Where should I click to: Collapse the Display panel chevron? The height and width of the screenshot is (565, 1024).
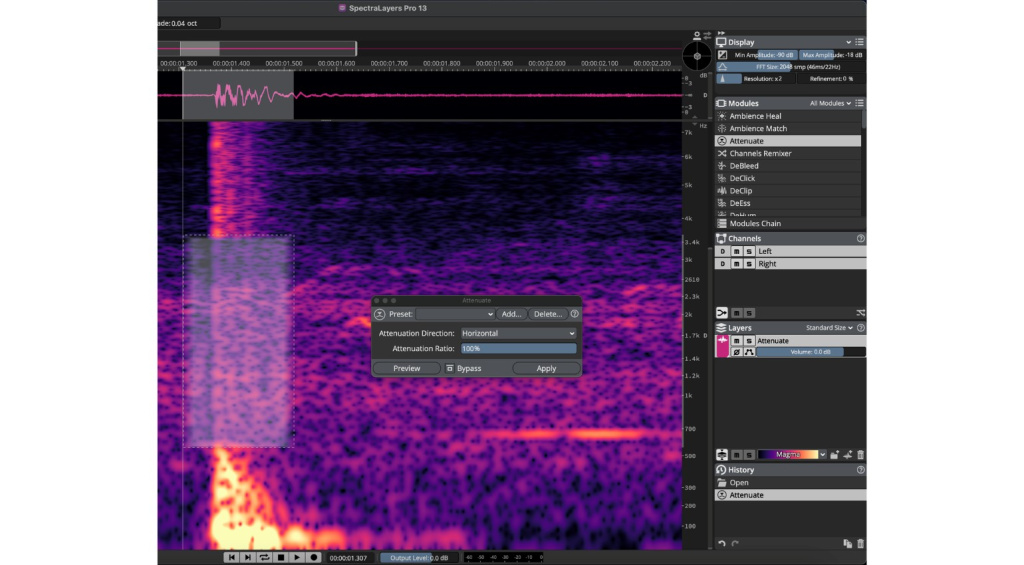[x=848, y=42]
